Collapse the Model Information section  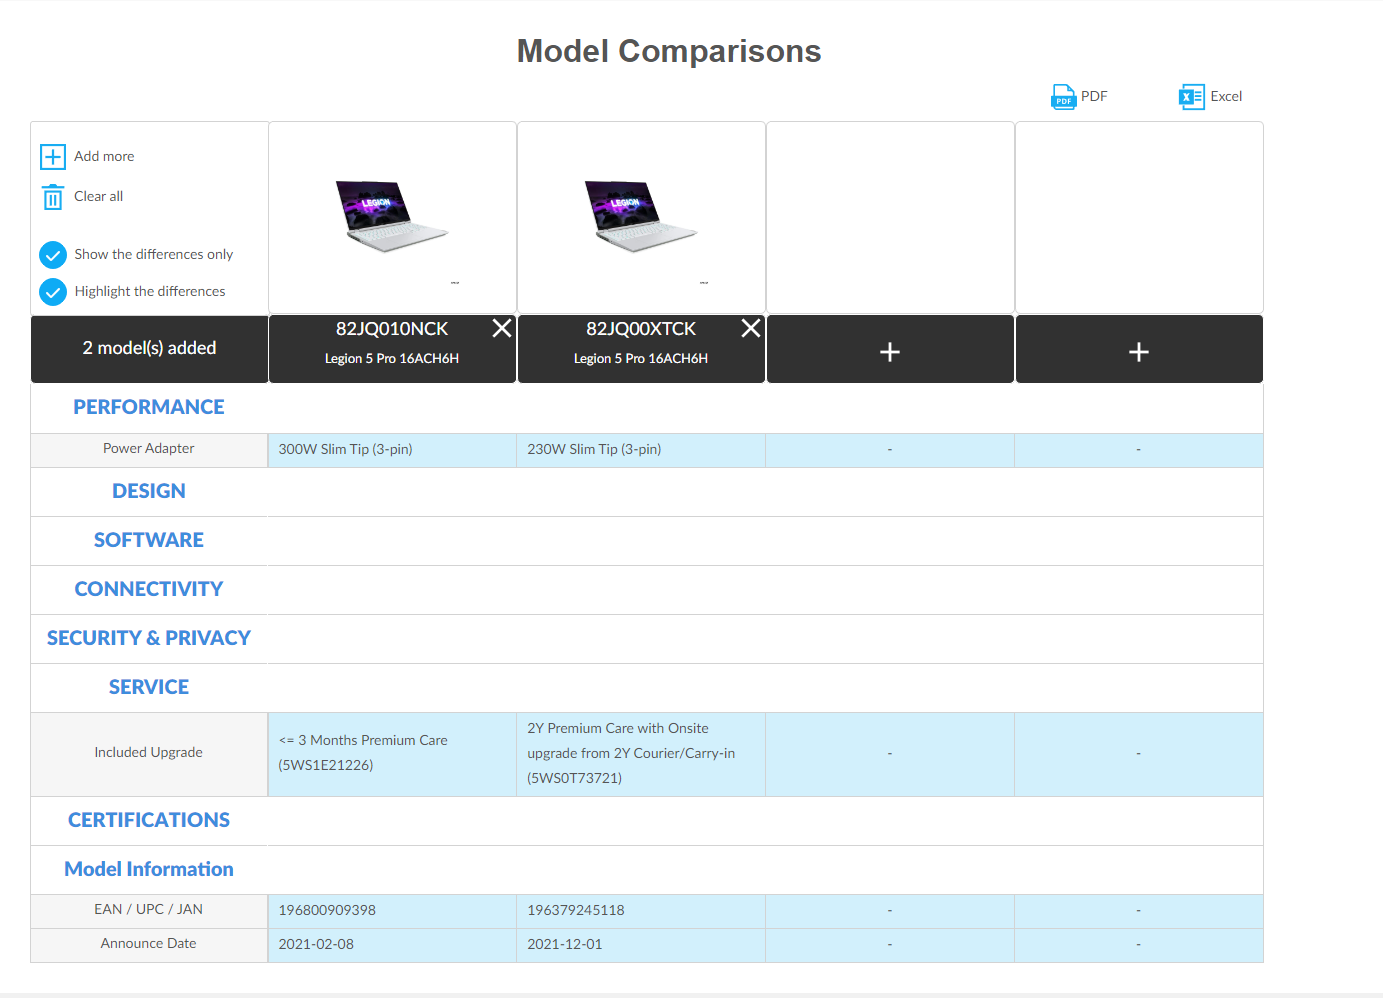(x=149, y=869)
